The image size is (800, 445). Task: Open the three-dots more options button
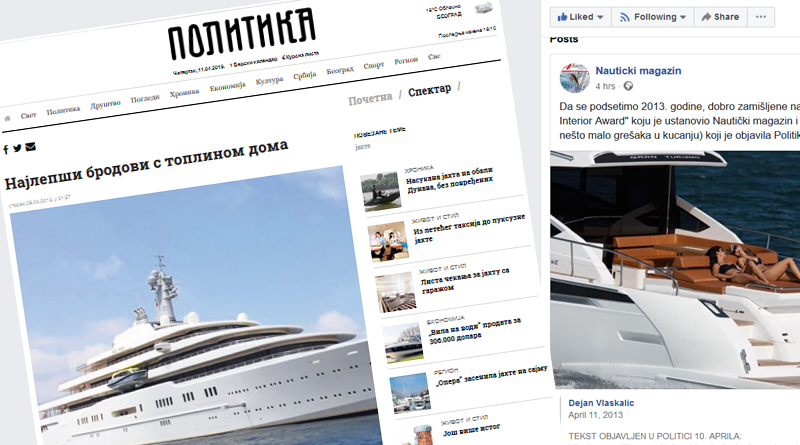click(761, 17)
